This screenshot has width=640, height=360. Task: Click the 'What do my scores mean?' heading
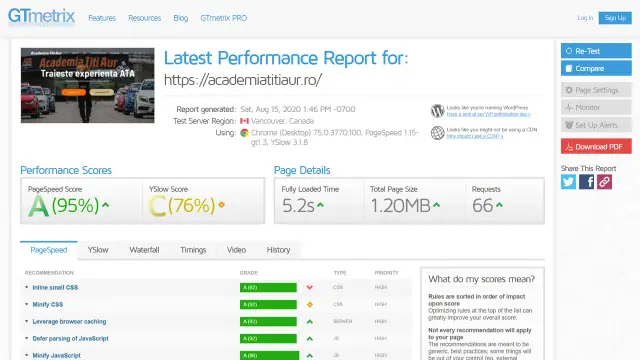tap(482, 279)
